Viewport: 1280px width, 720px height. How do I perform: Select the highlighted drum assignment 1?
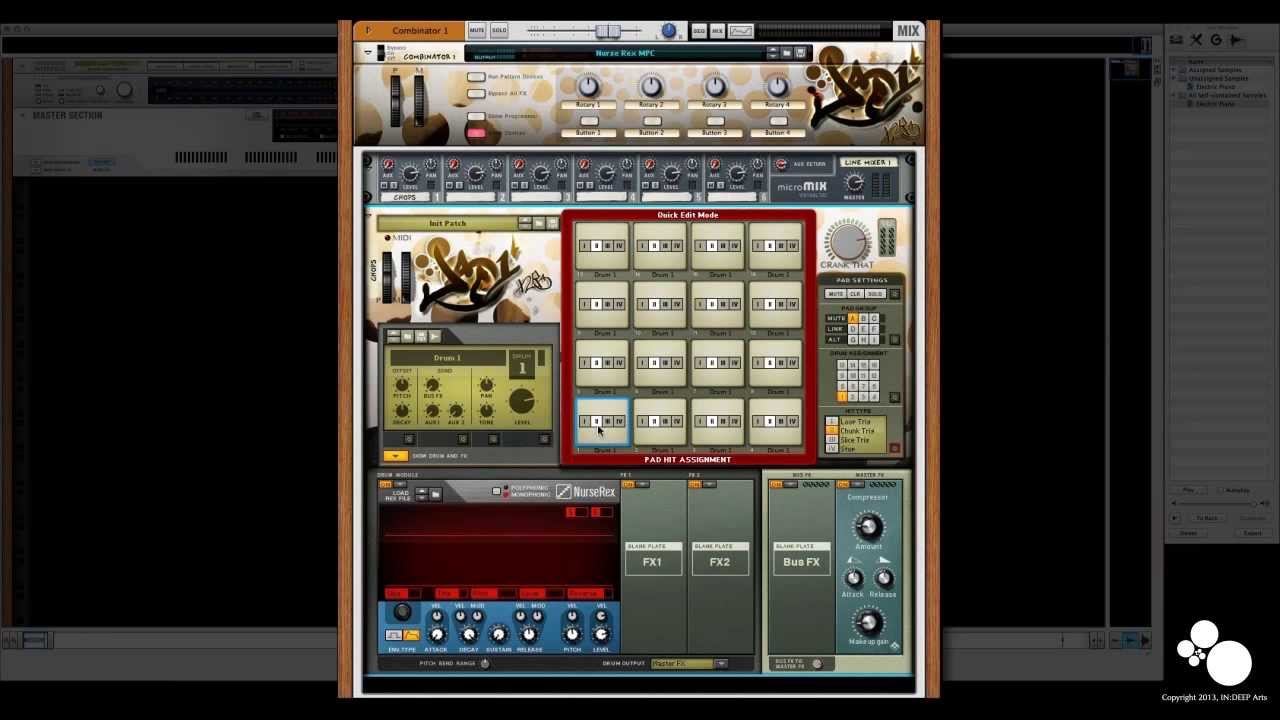pyautogui.click(x=842, y=397)
